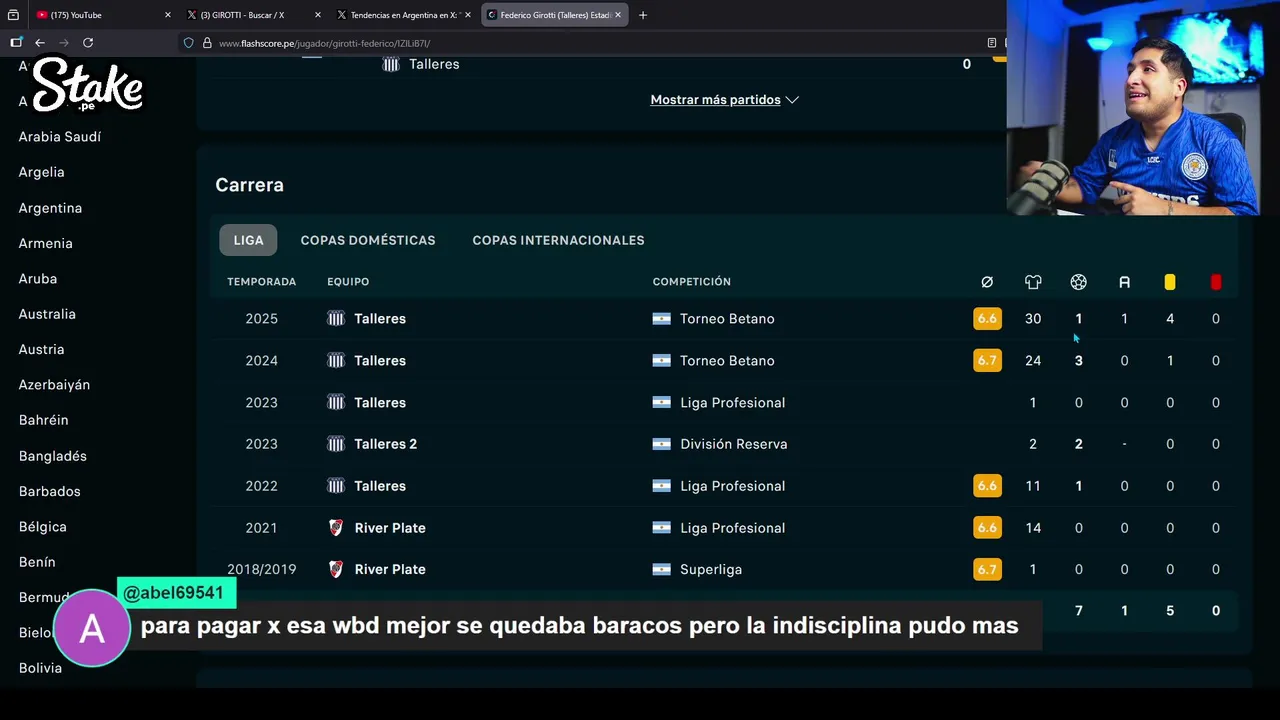
Task: Open the tab overview icon at top left
Action: pyautogui.click(x=13, y=15)
